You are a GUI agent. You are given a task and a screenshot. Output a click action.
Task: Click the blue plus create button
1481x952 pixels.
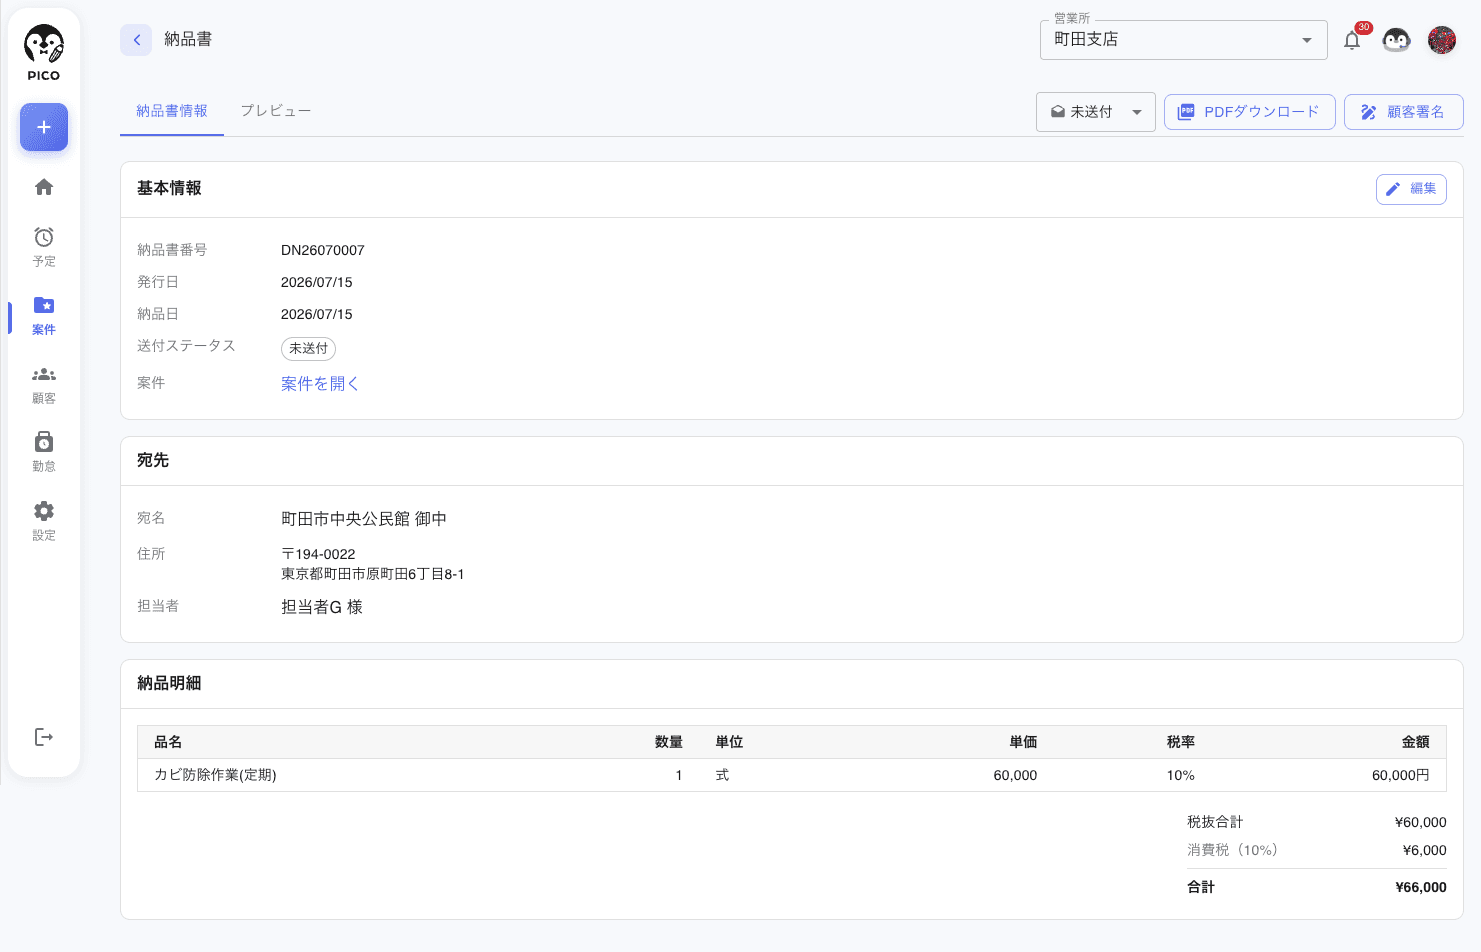[44, 127]
